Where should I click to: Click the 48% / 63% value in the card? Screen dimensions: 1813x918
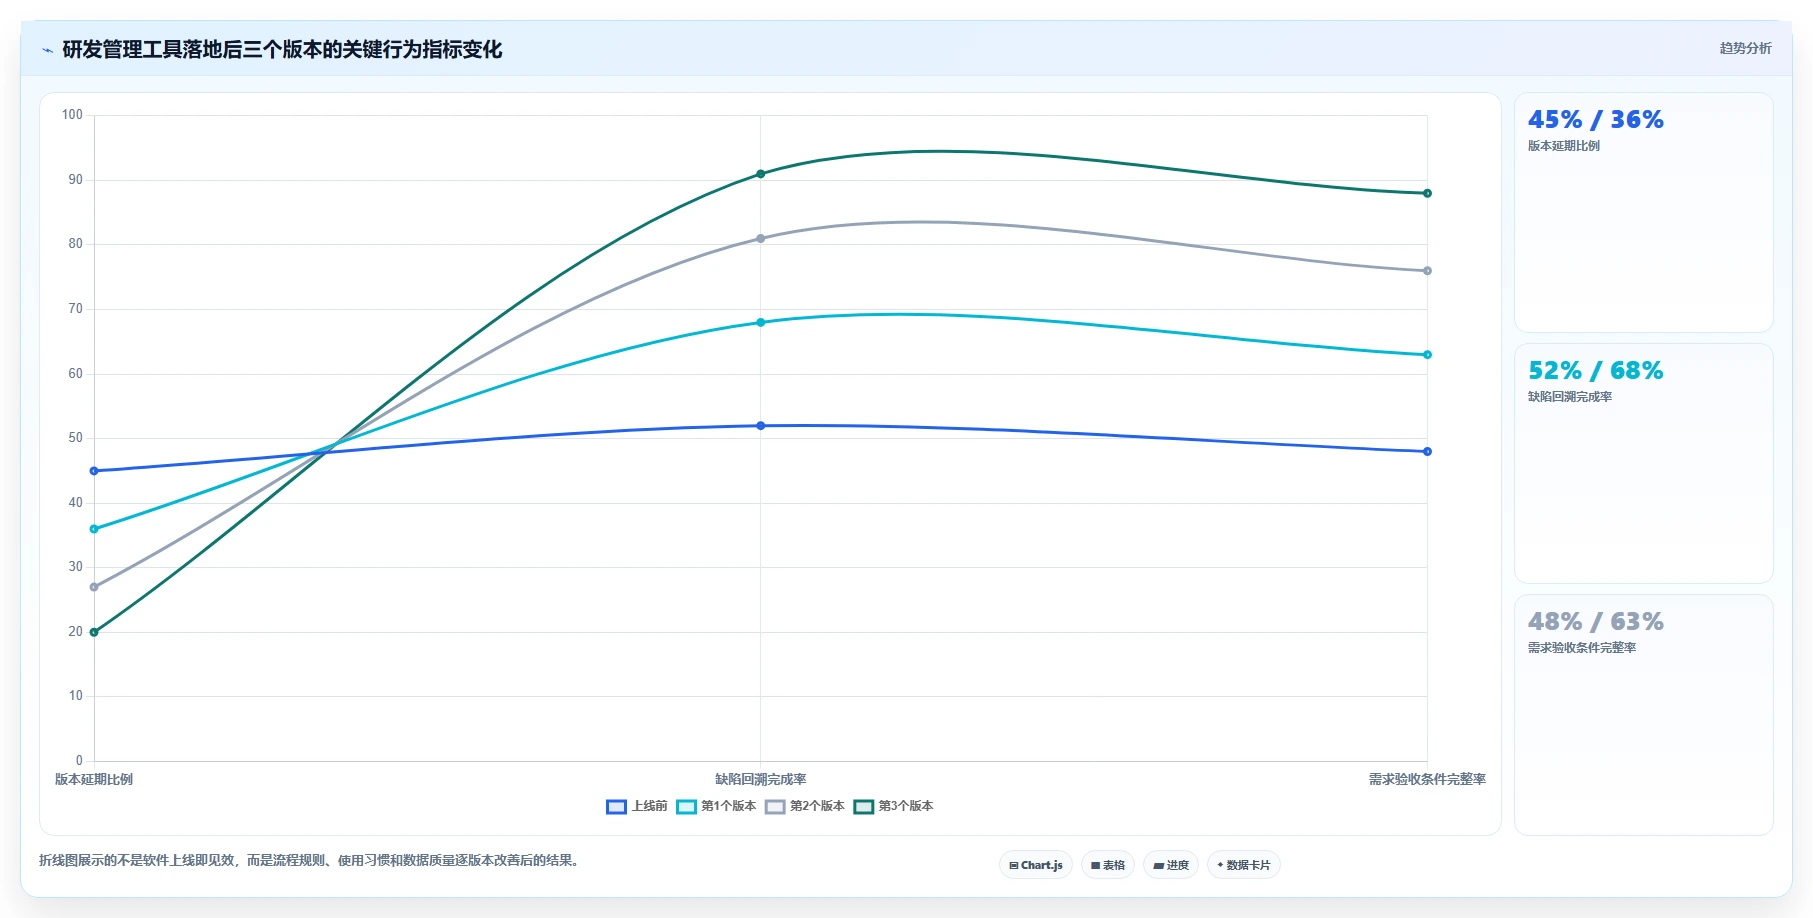1596,621
